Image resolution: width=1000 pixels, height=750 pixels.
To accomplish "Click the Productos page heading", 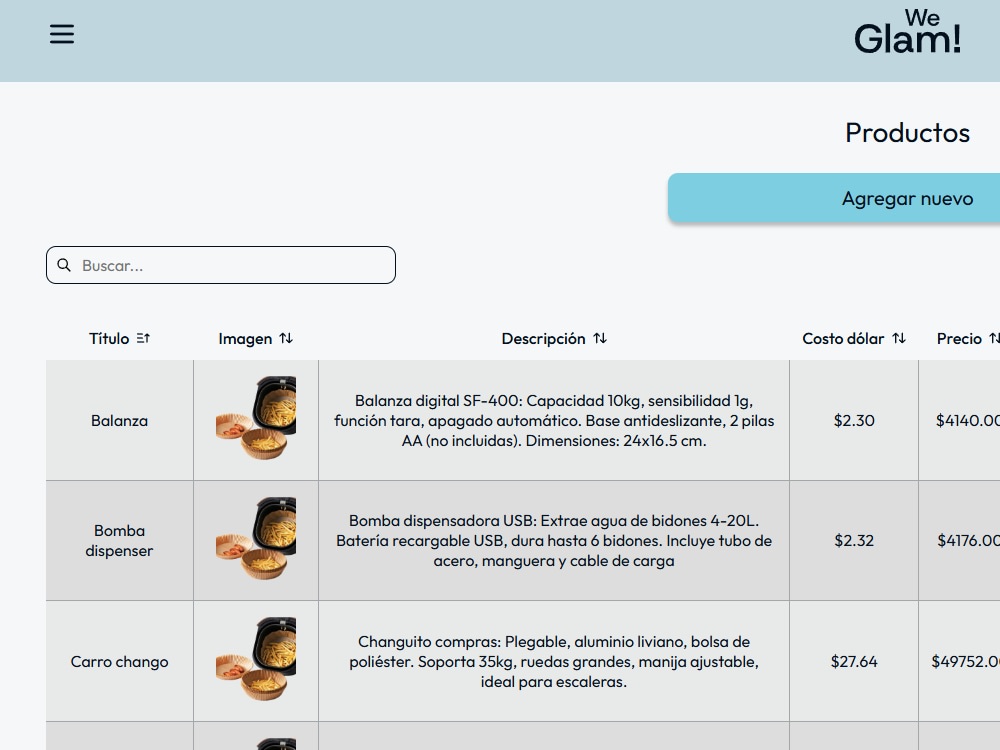I will point(907,133).
